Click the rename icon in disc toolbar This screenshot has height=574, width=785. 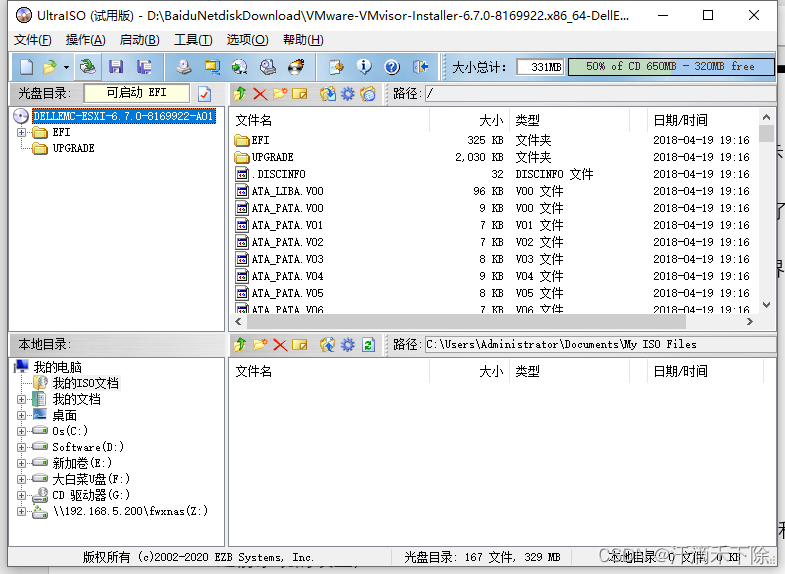click(299, 94)
